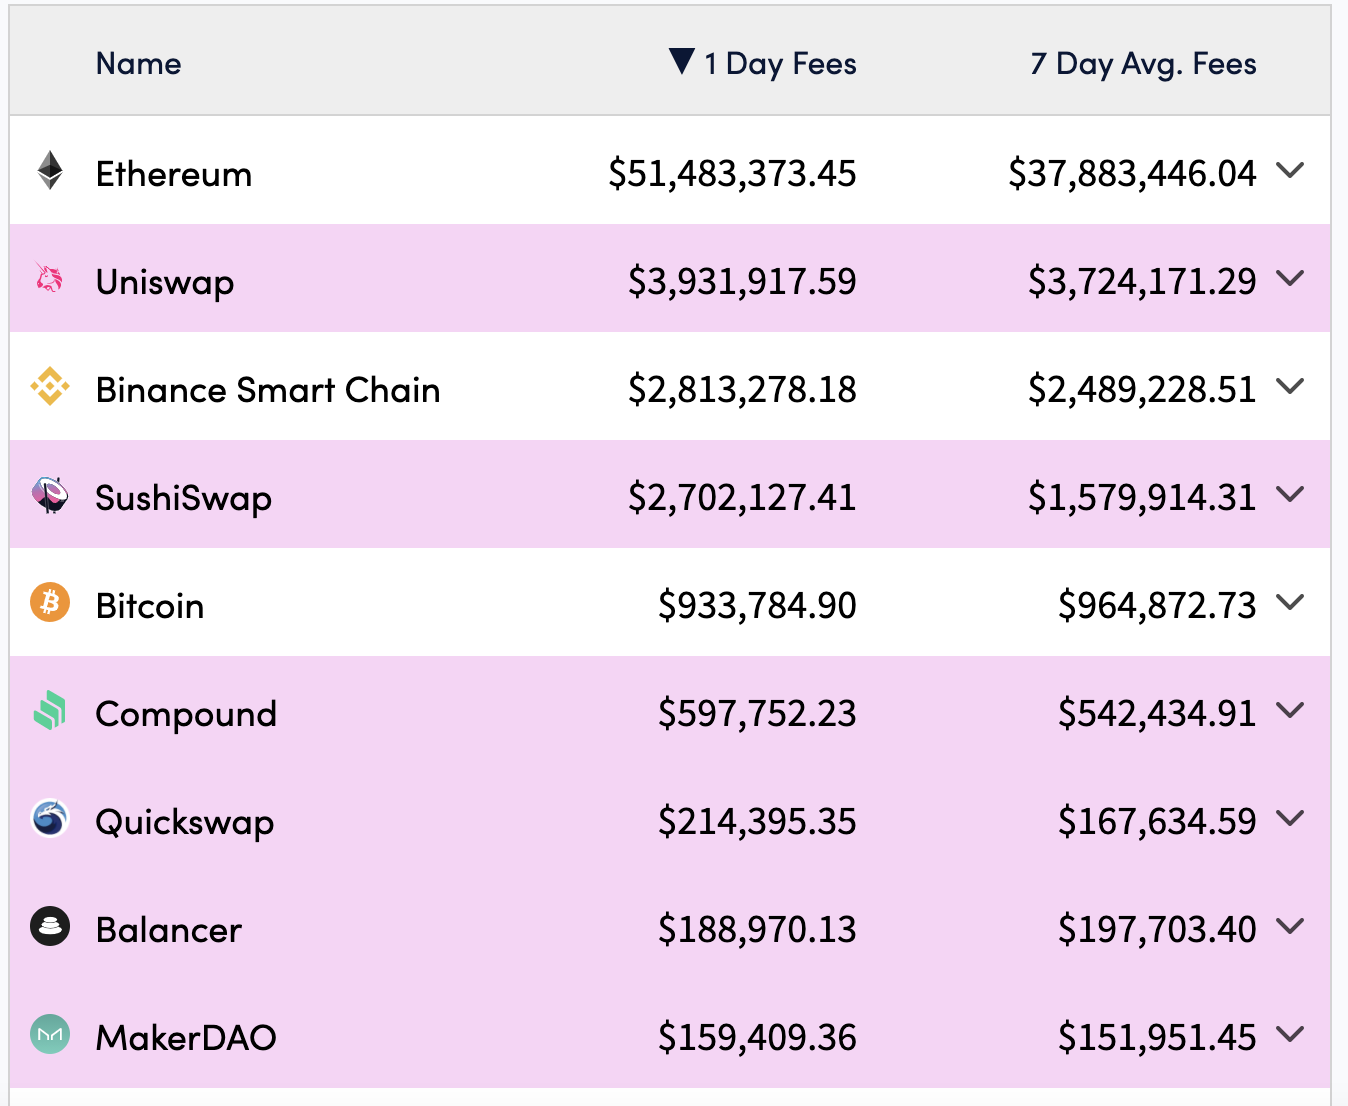Click the green Compound logo icon
This screenshot has height=1106, width=1348.
(50, 710)
